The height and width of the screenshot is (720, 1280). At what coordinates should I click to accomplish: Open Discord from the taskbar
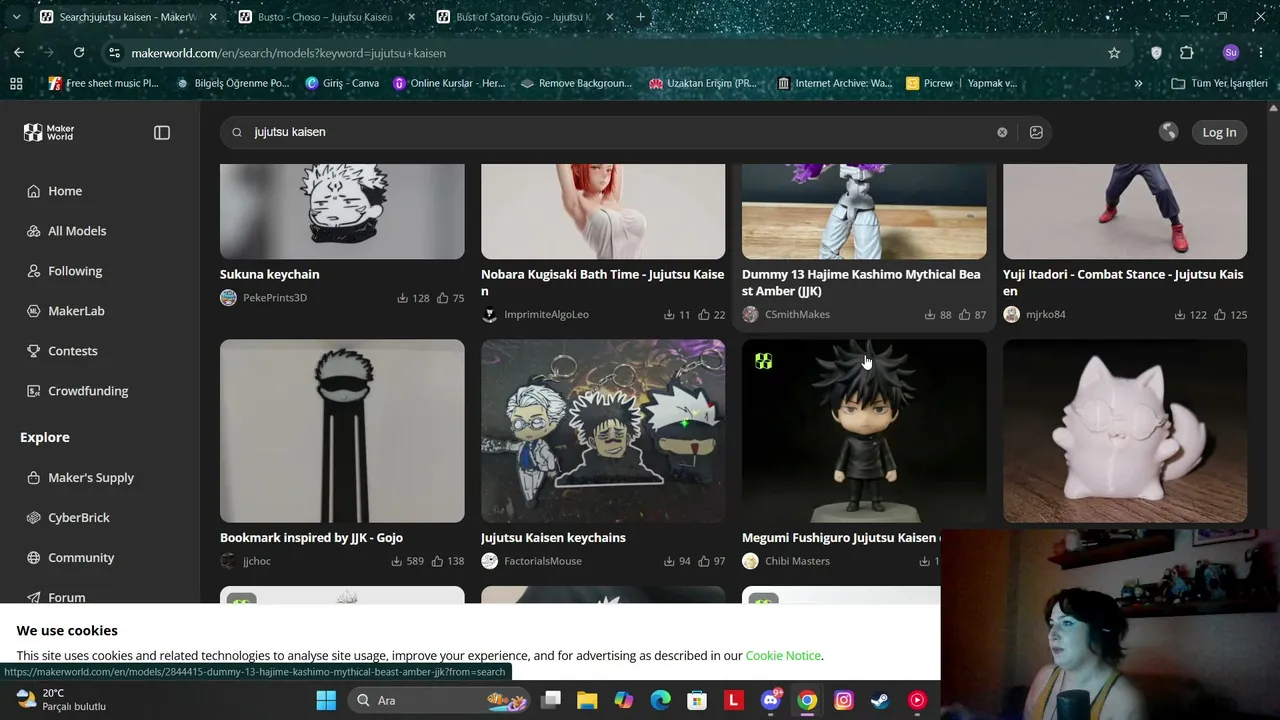point(771,700)
